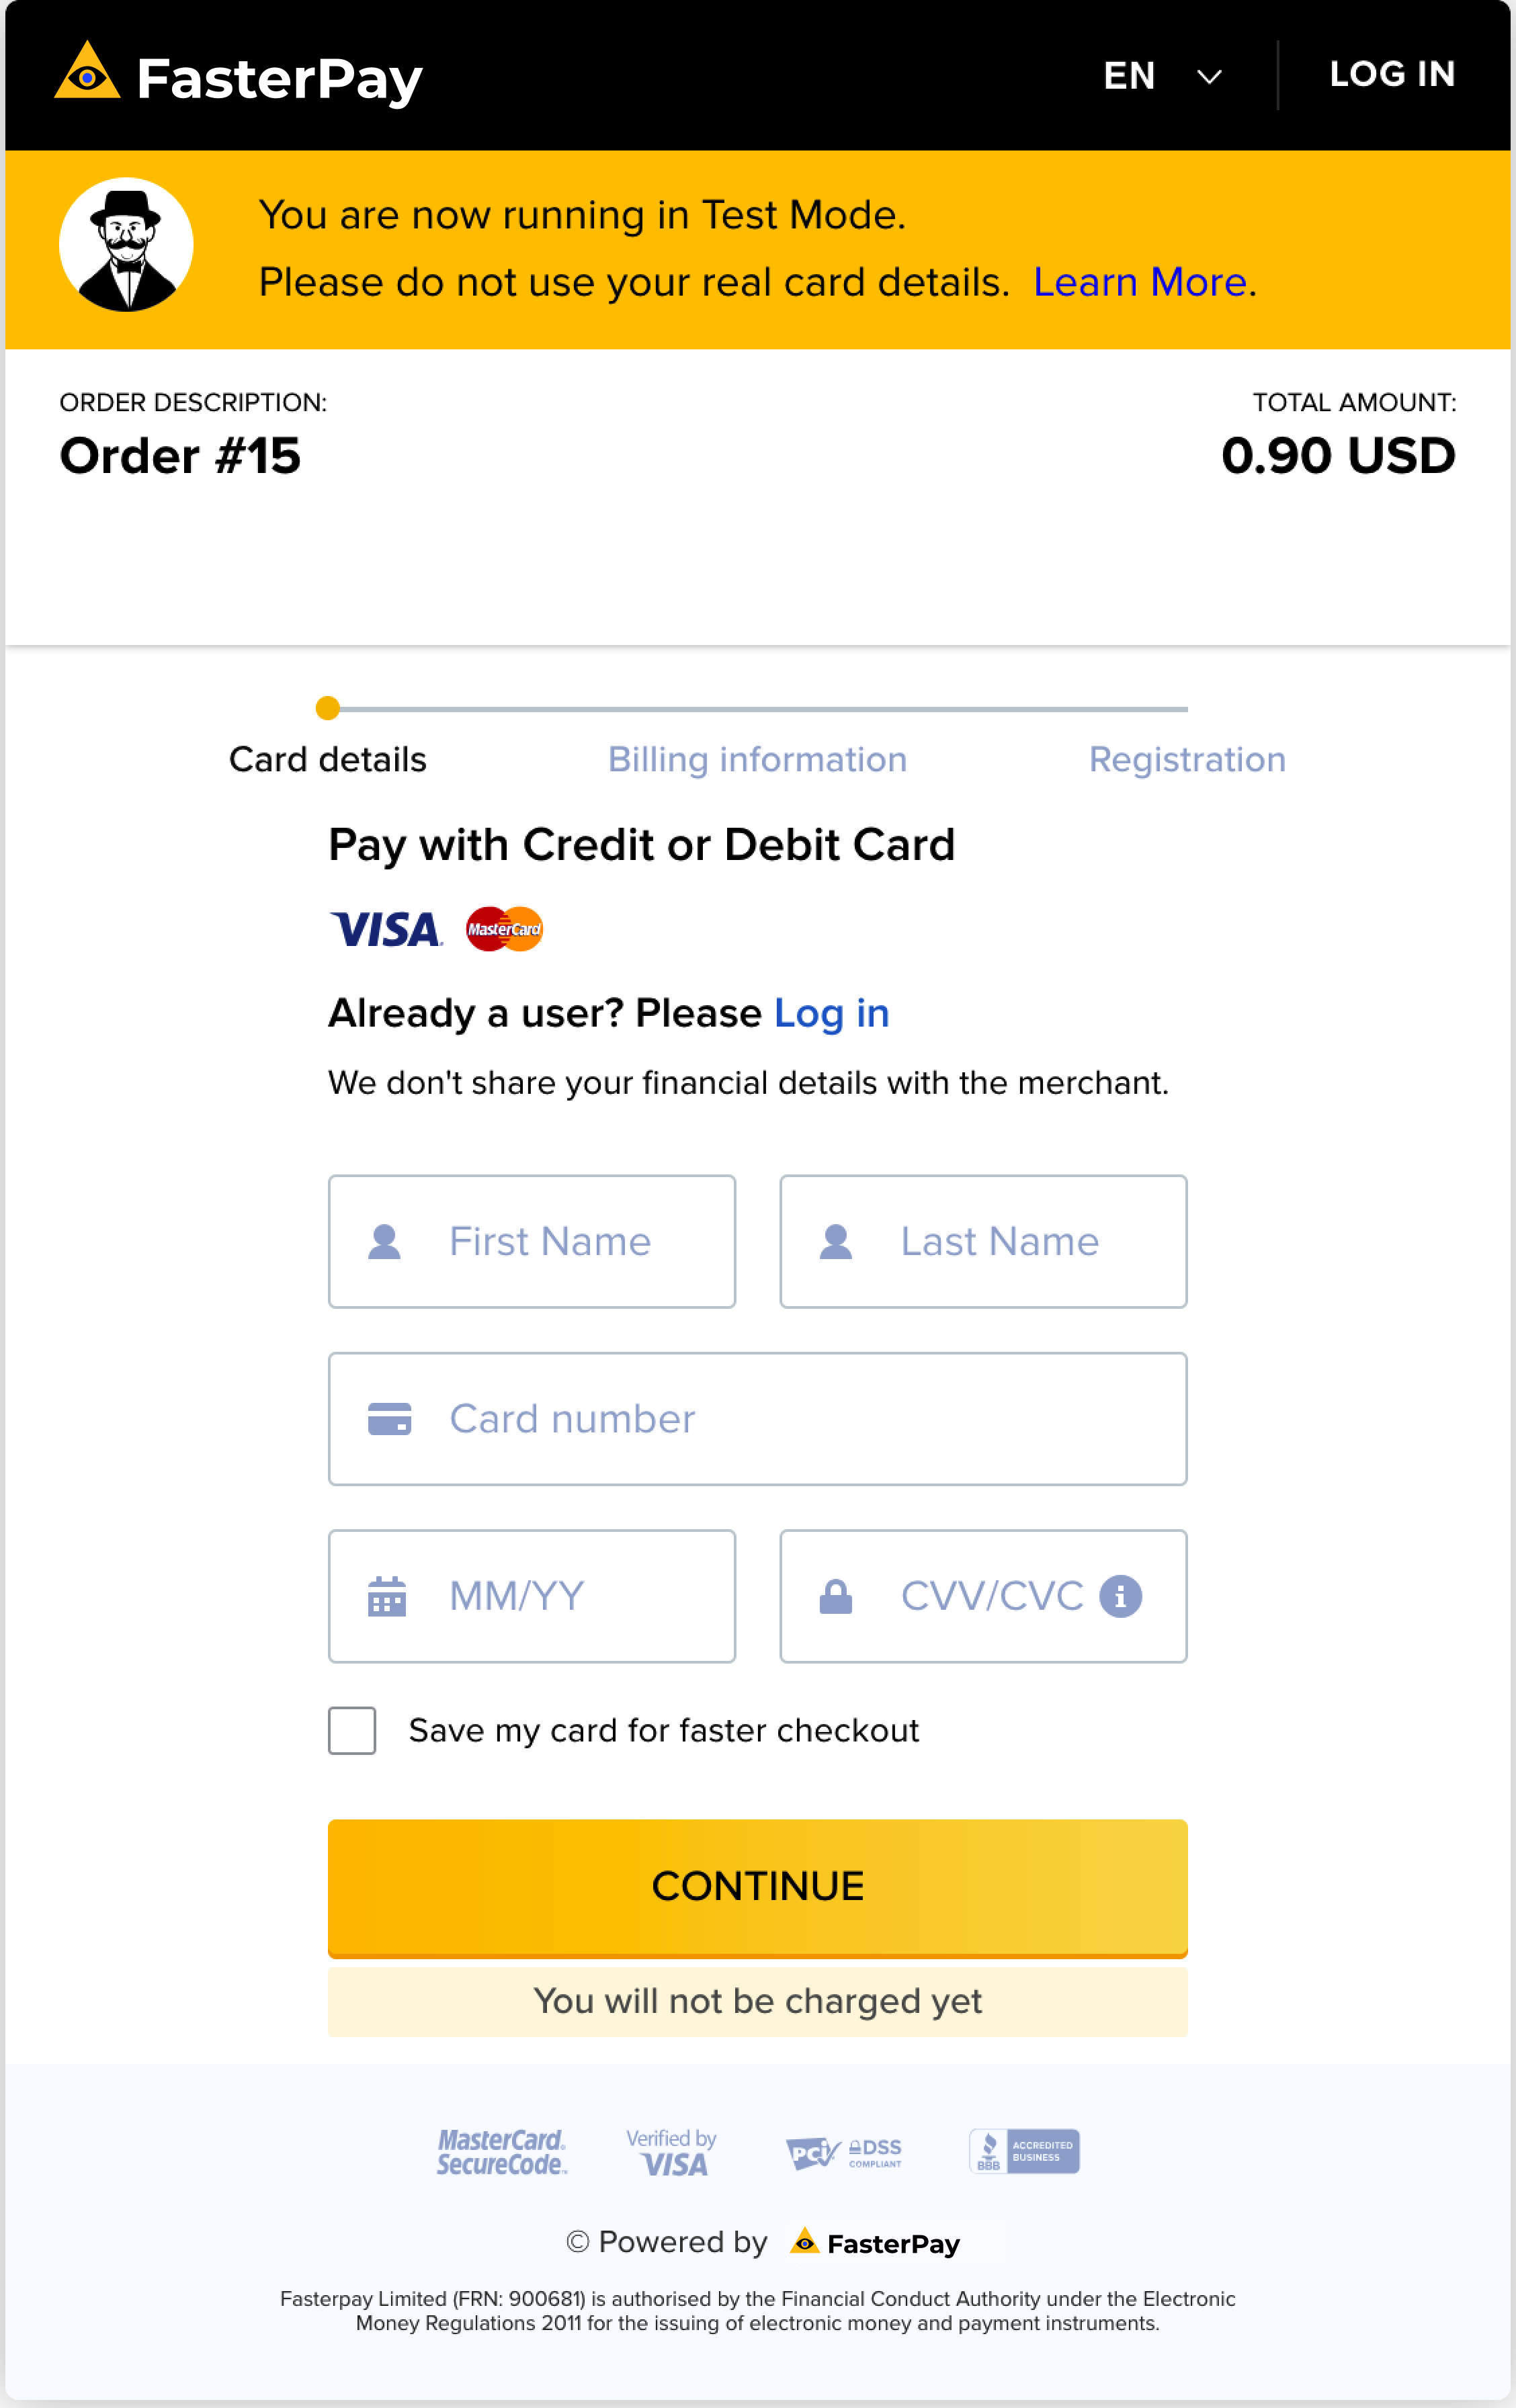Click the Card number input field

click(758, 1418)
